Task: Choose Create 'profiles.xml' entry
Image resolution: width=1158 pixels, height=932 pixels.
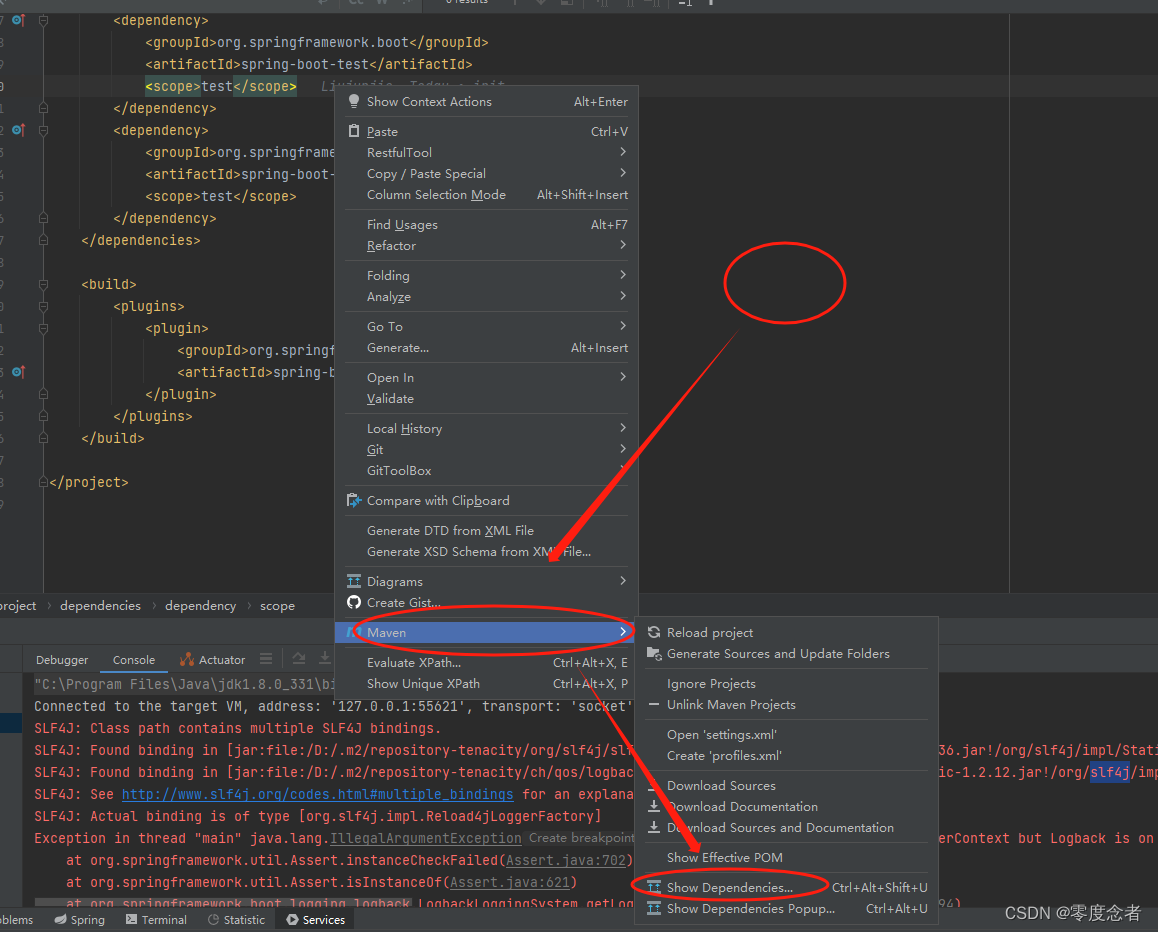Action: tap(787, 755)
